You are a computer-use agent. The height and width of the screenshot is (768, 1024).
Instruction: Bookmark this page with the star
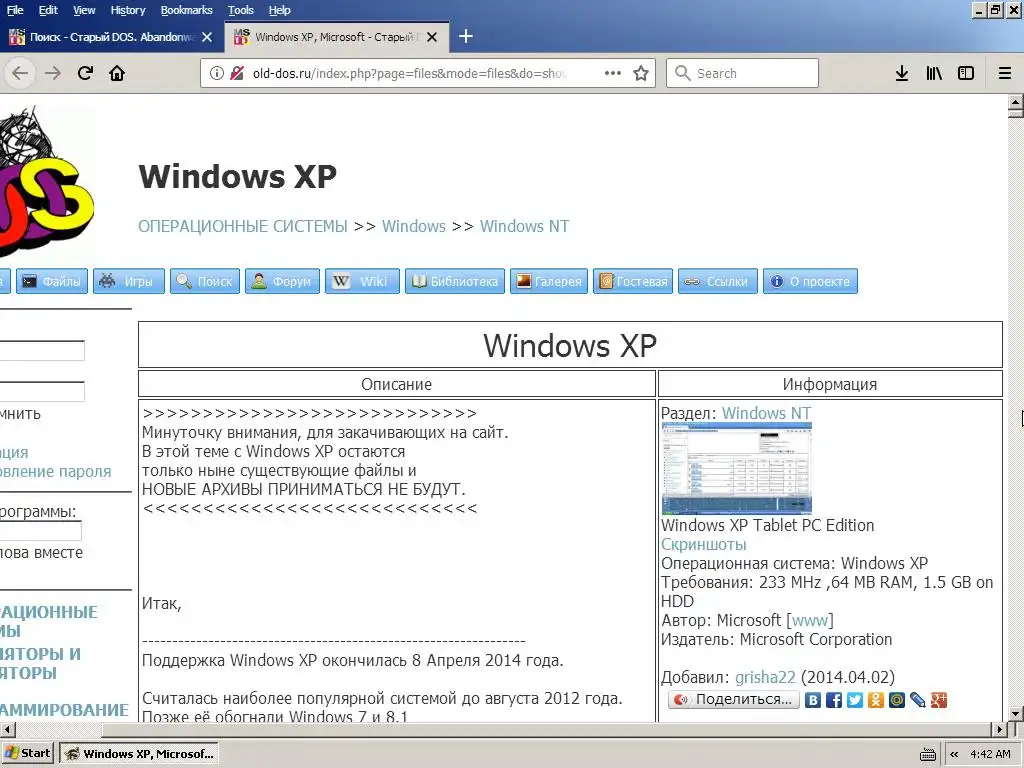coord(641,73)
